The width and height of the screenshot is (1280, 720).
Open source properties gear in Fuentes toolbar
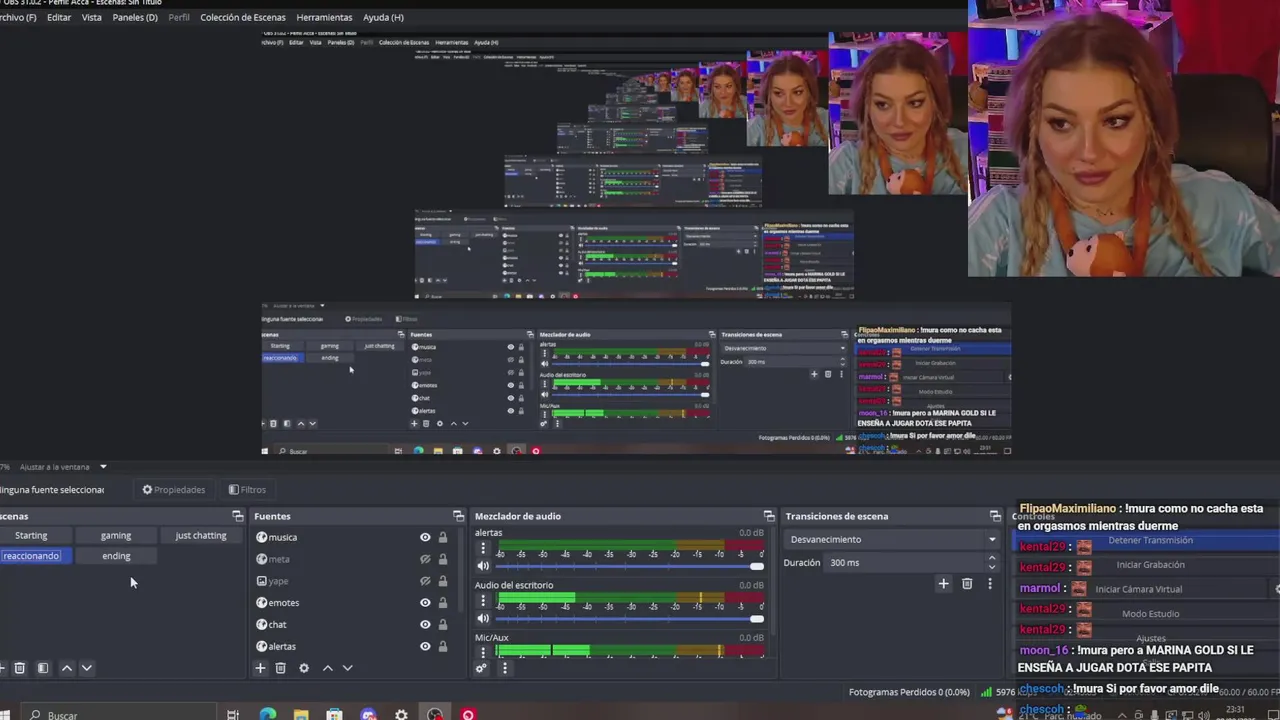click(304, 668)
